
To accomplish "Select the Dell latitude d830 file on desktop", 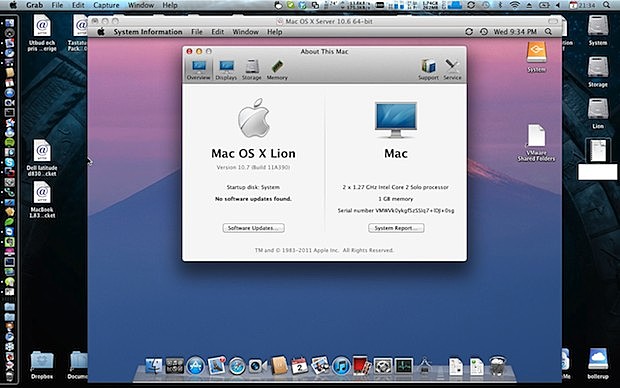I will coord(42,158).
